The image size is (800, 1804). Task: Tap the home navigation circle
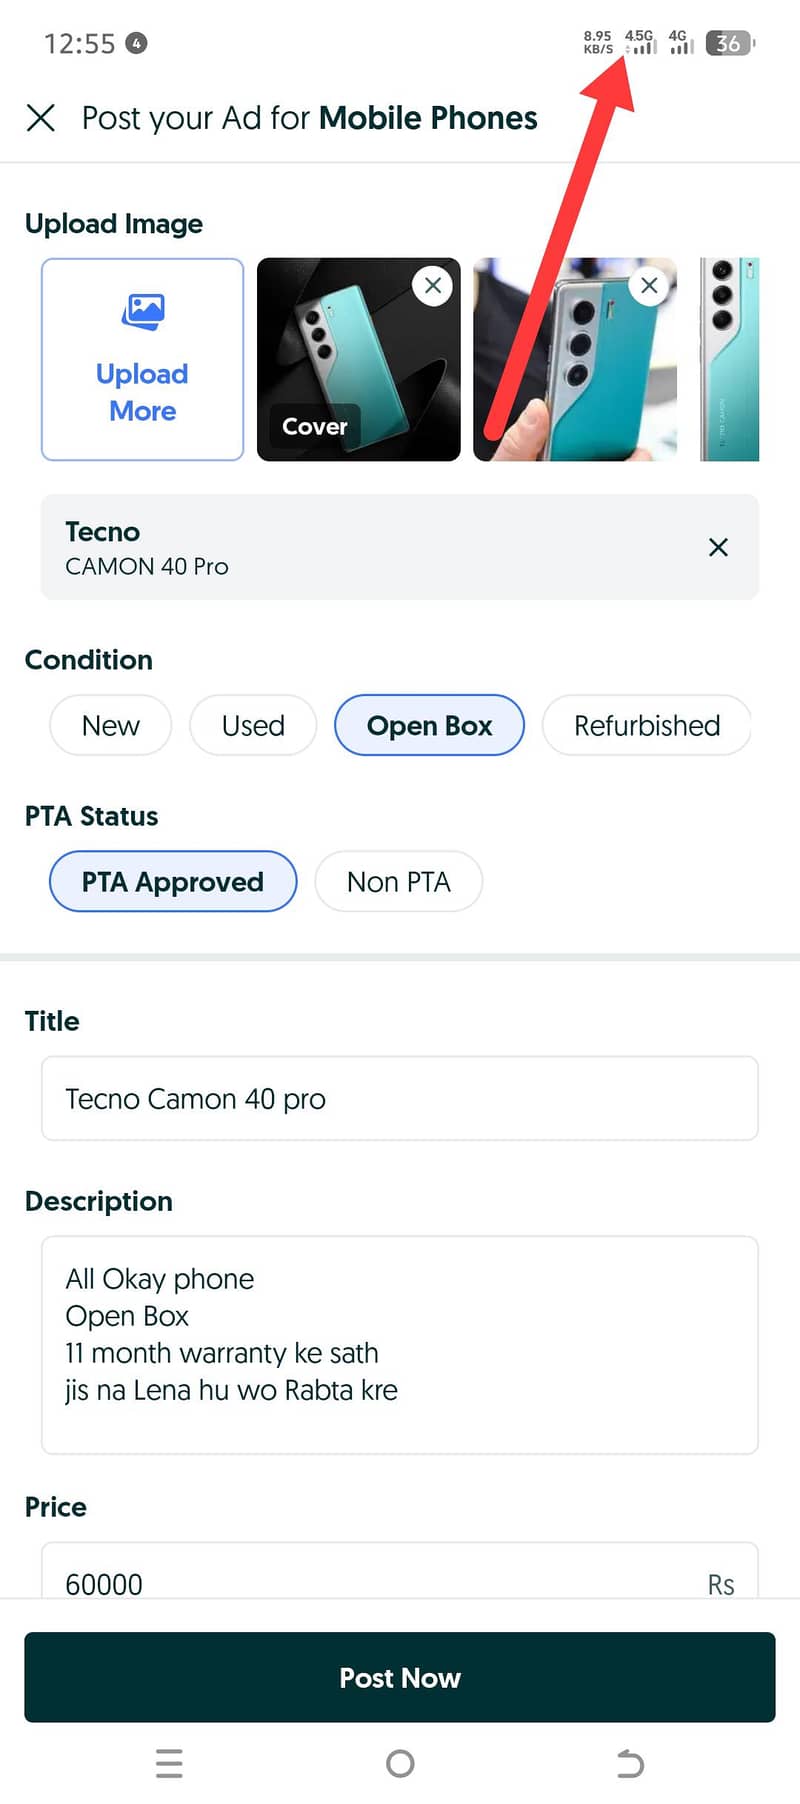click(400, 1764)
